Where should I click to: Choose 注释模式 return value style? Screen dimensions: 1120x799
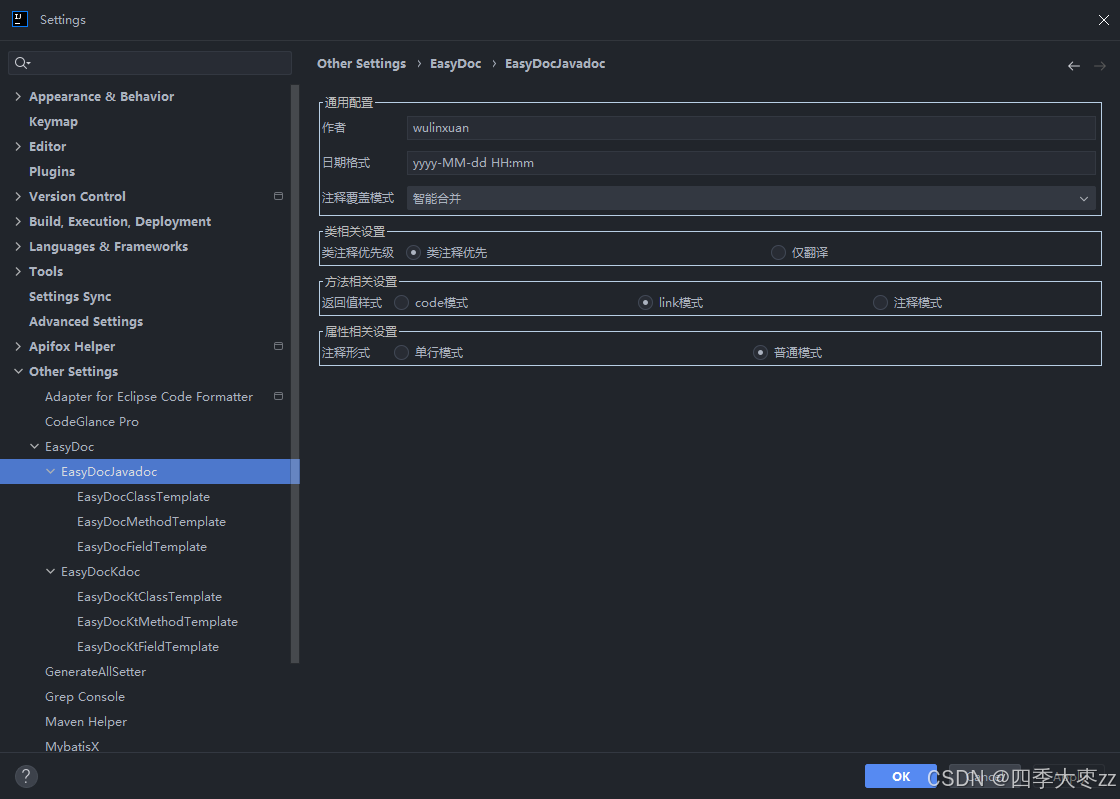coord(880,303)
